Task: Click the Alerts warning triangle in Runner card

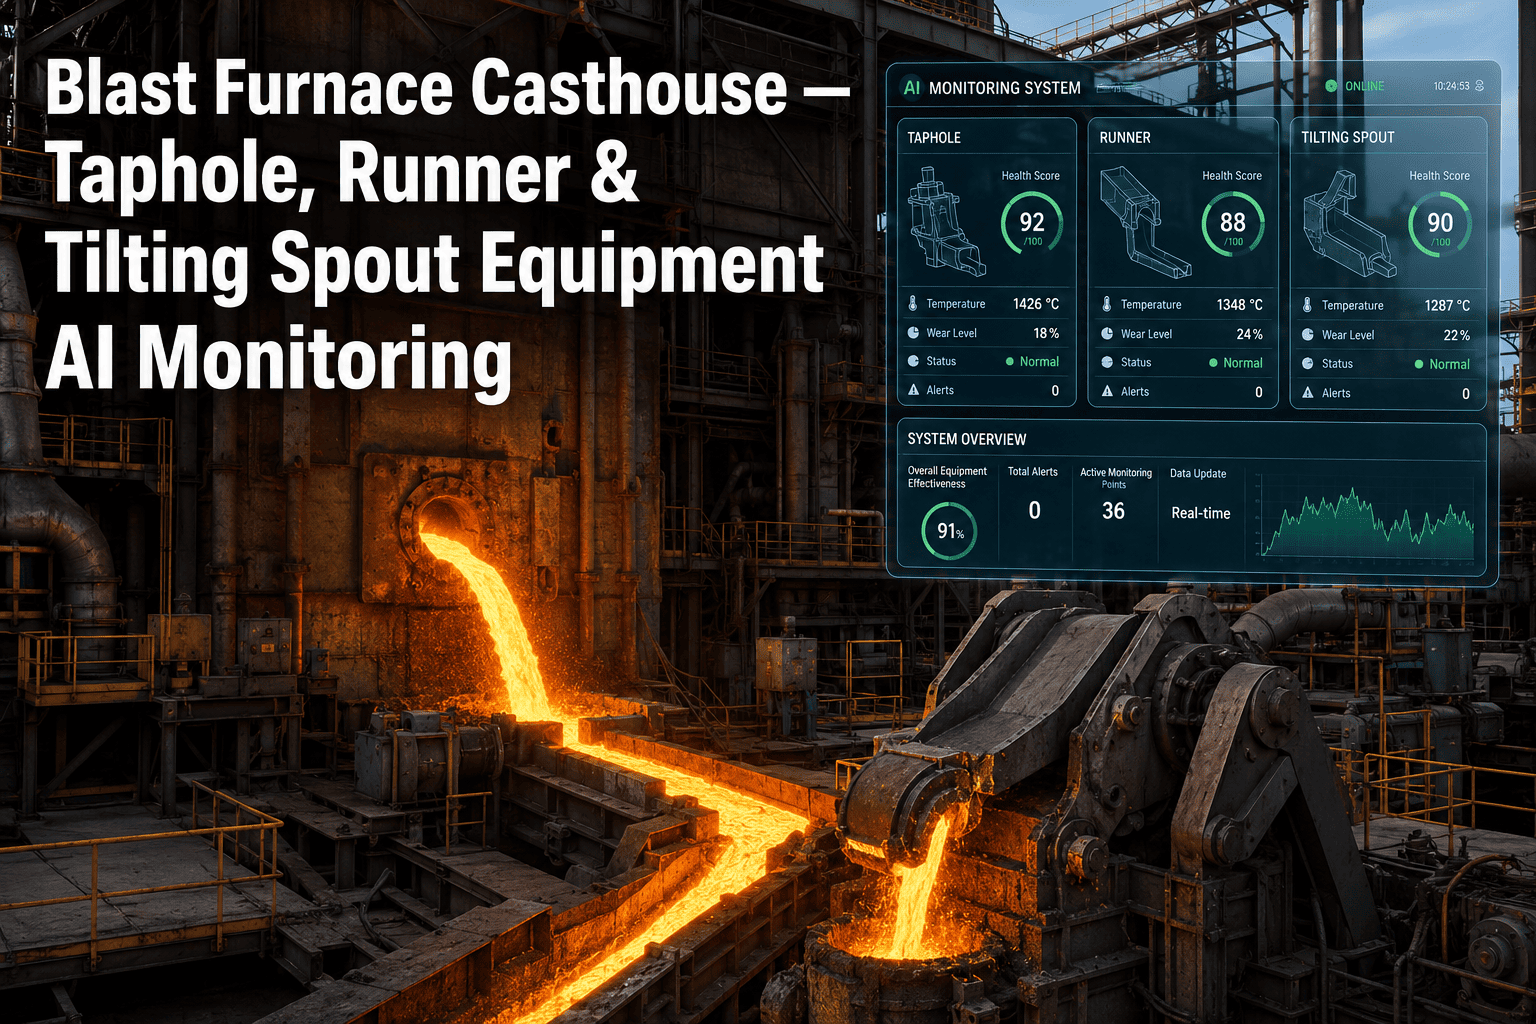Action: tap(1107, 391)
